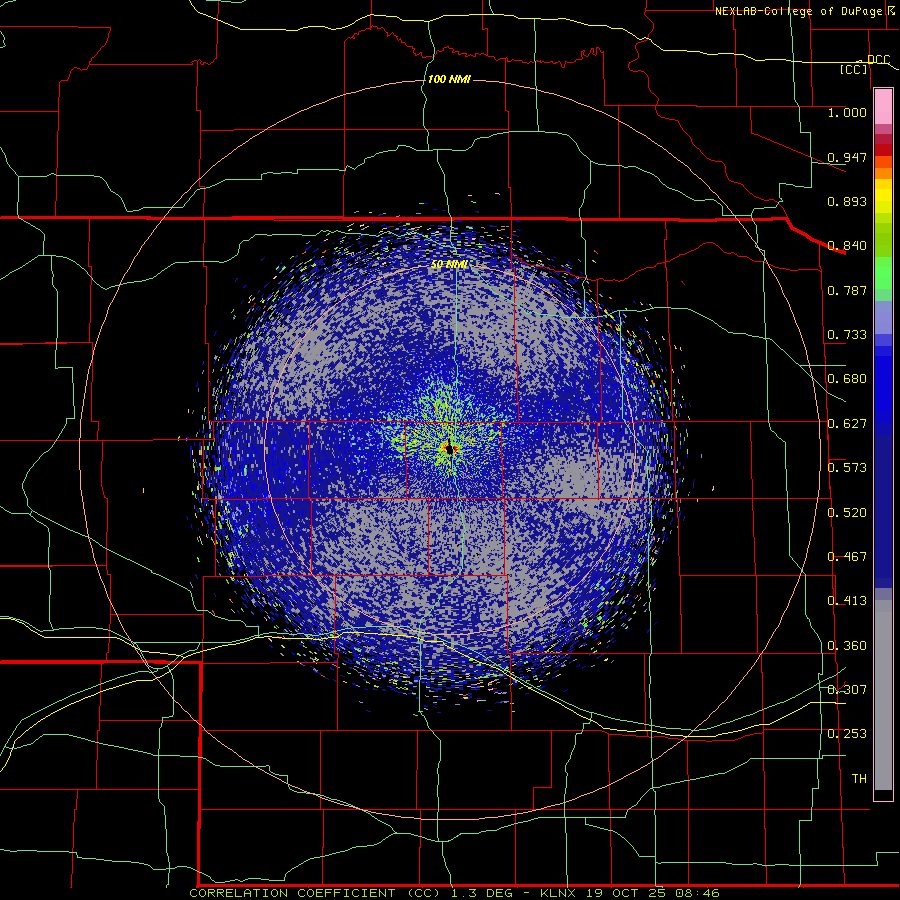Select the 0.253 legend value
The width and height of the screenshot is (900, 900).
click(x=847, y=734)
